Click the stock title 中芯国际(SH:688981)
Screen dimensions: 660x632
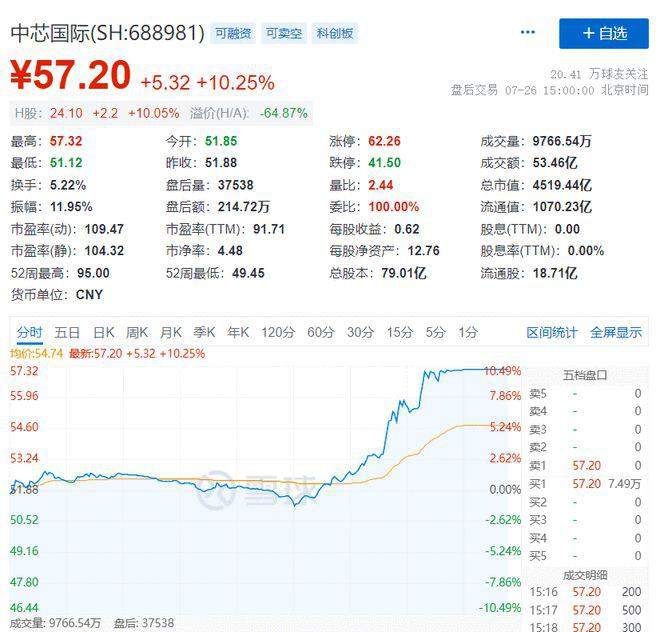pyautogui.click(x=107, y=33)
